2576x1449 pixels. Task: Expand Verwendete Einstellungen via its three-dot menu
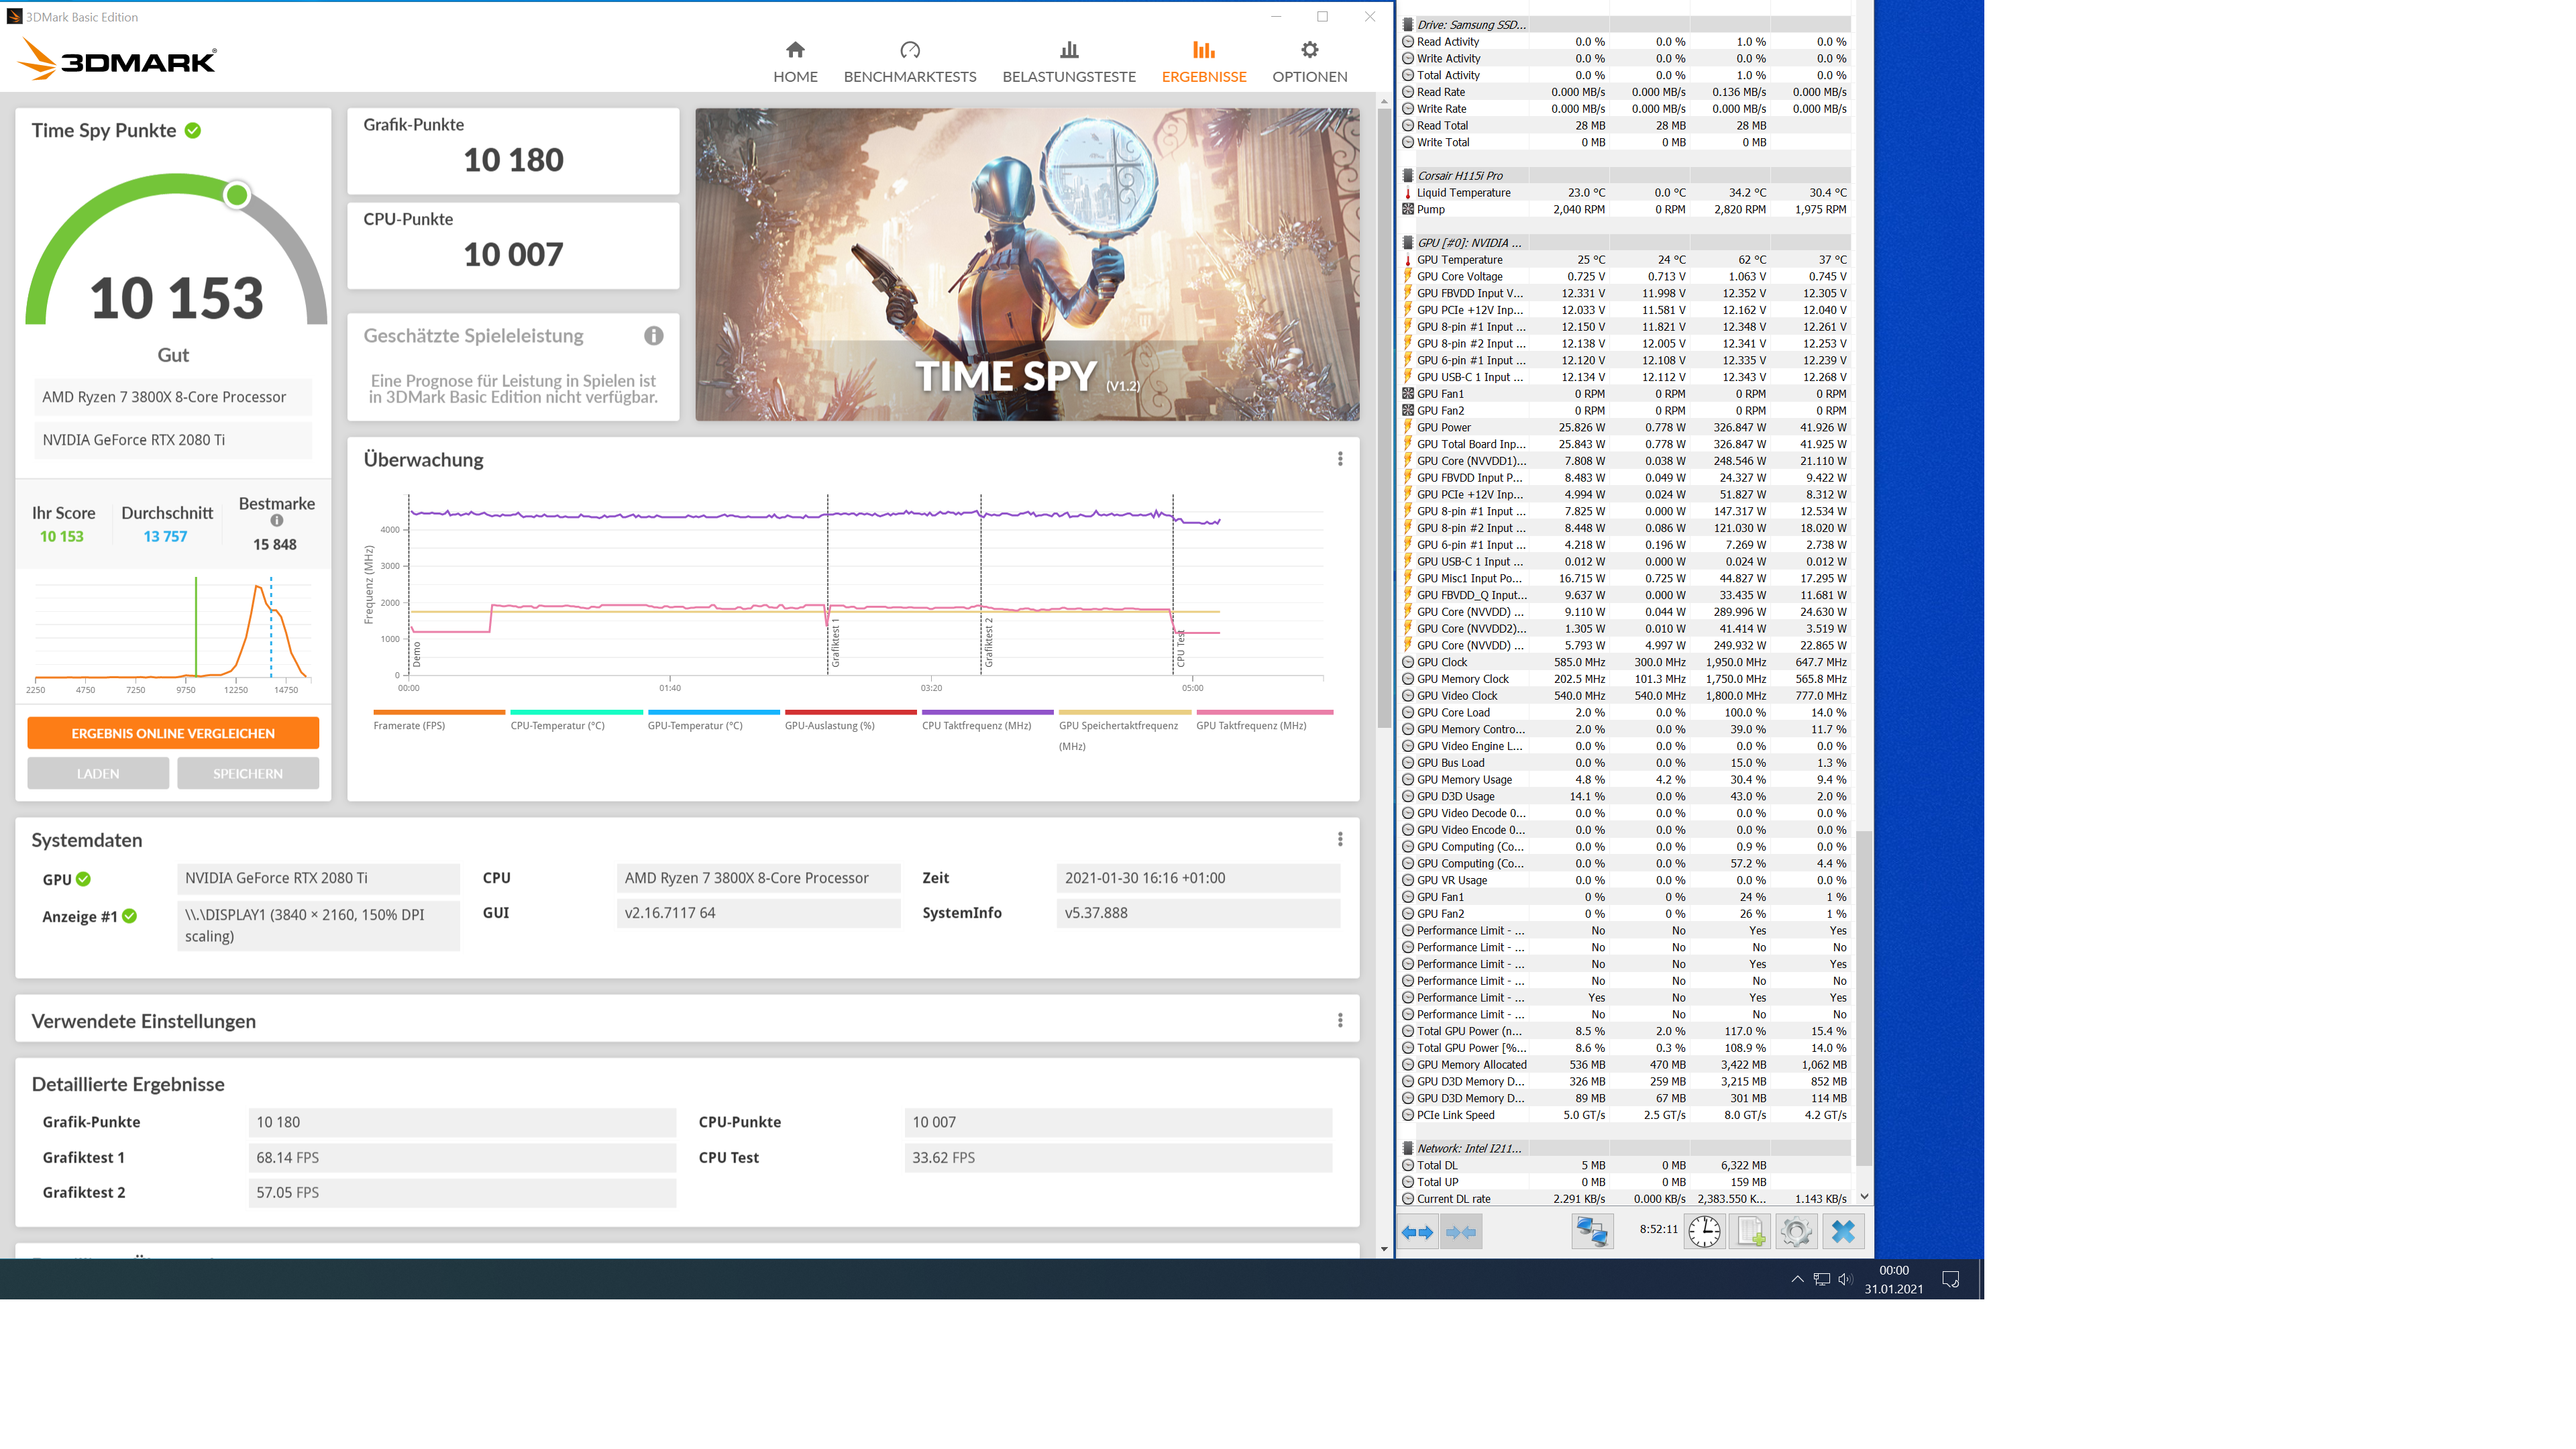1340,1020
